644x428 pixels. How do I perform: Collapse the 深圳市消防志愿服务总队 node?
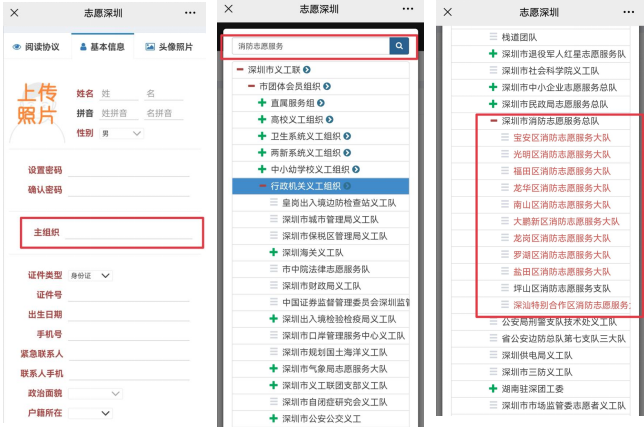tap(493, 121)
